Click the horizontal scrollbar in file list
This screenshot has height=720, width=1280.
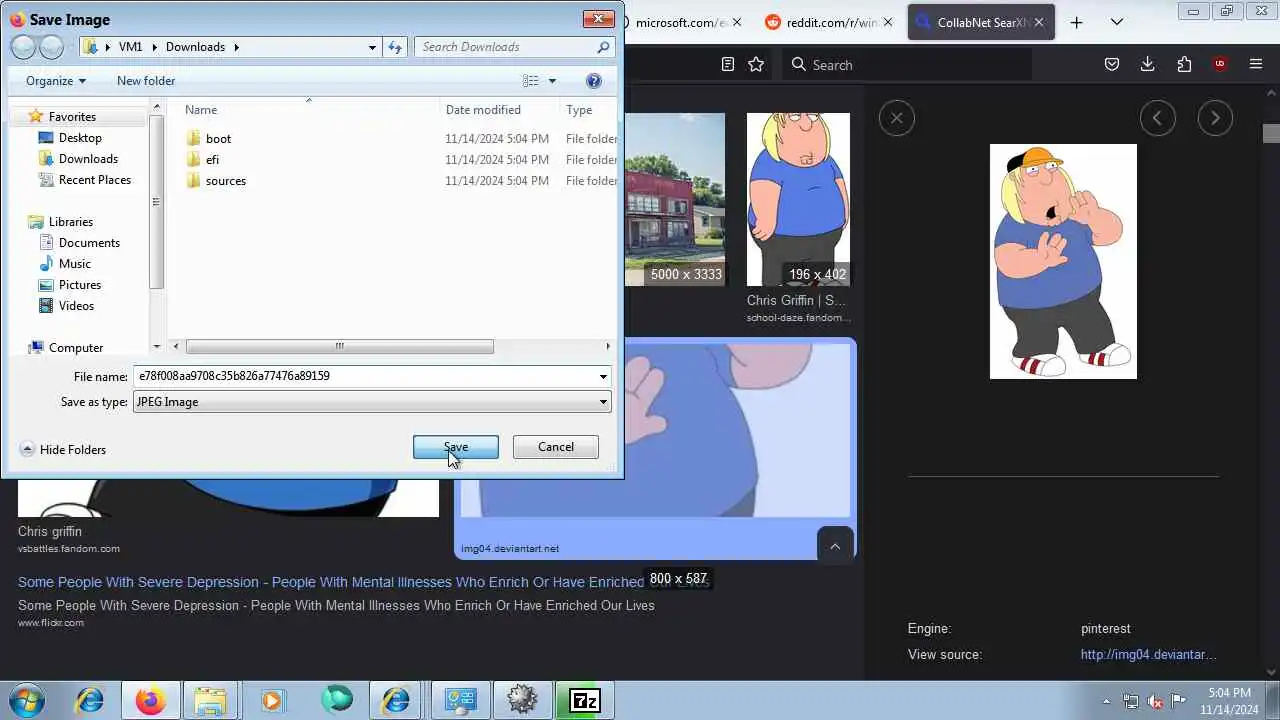[x=340, y=347]
